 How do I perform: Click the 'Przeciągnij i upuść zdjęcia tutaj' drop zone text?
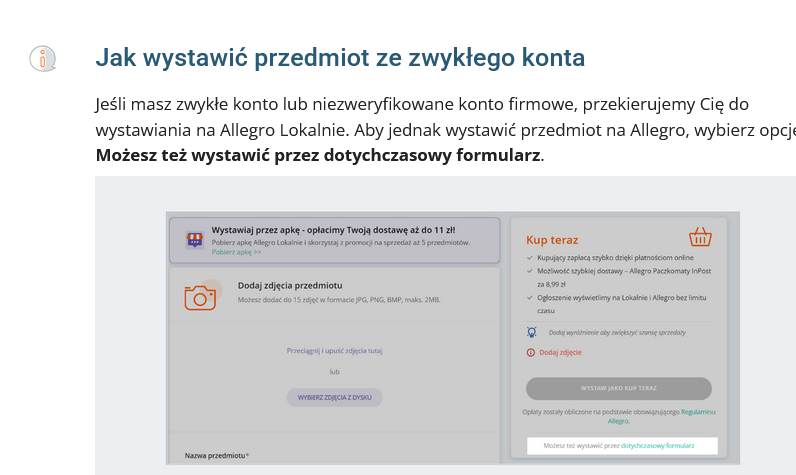(335, 351)
